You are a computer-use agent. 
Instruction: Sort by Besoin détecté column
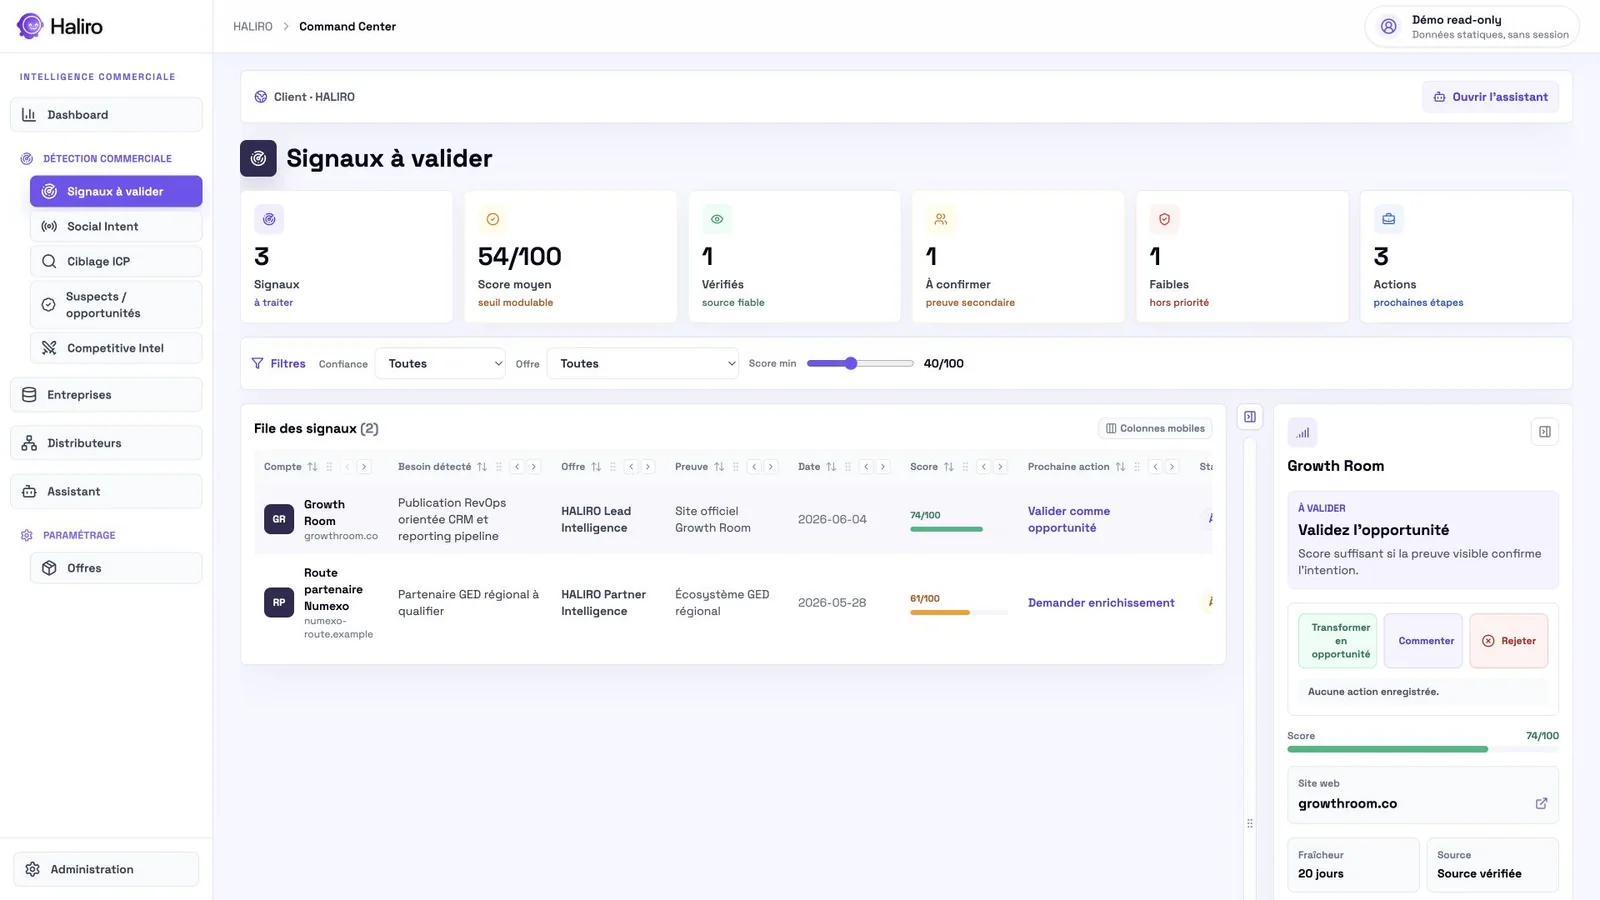(x=482, y=467)
